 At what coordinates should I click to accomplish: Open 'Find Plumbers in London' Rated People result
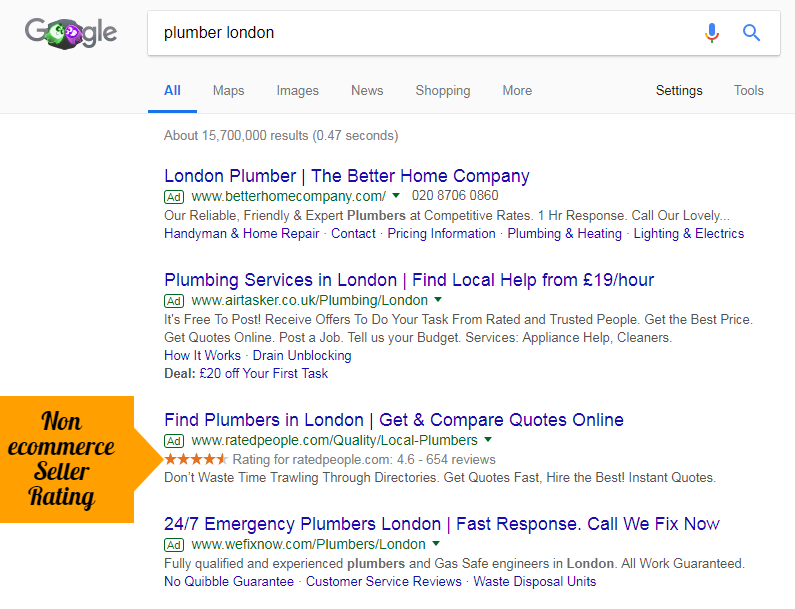click(x=394, y=420)
